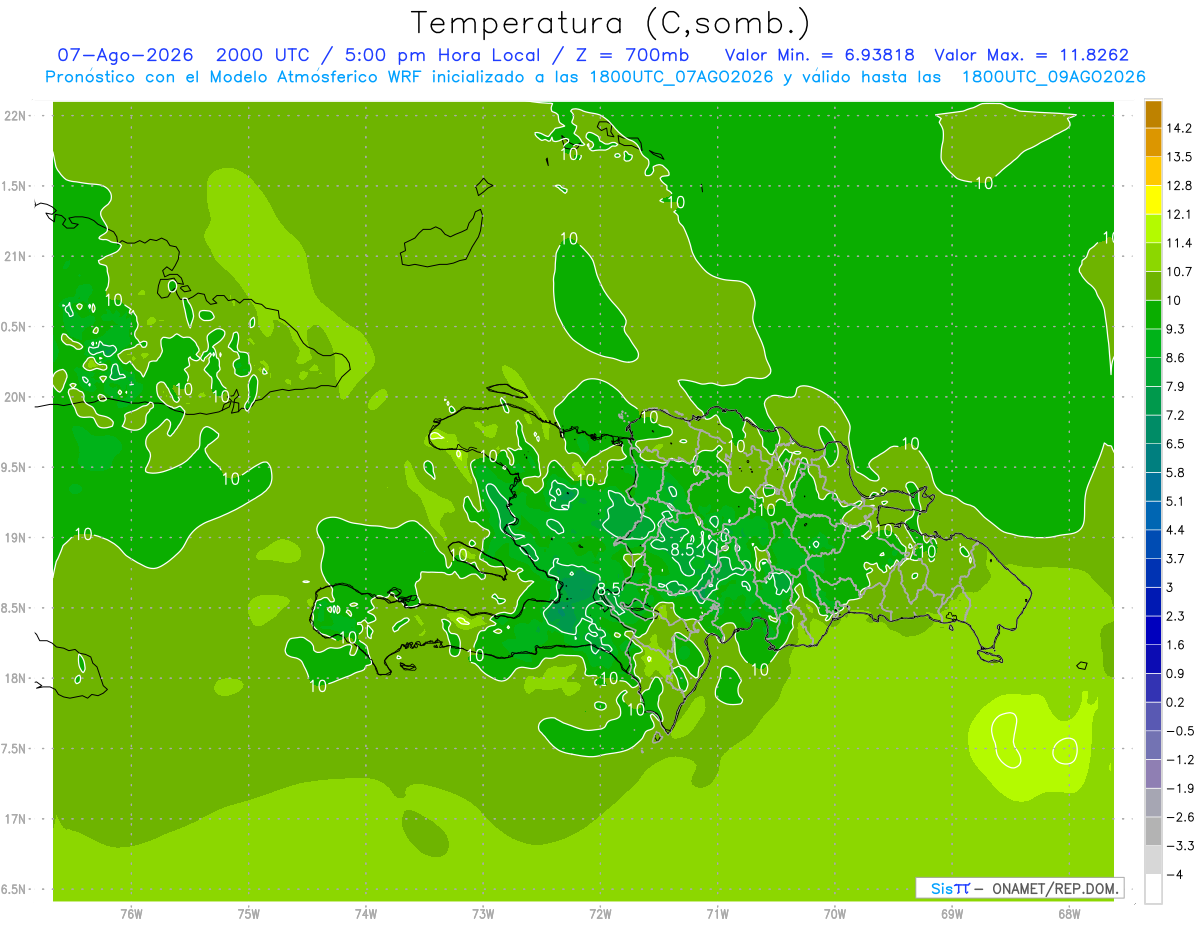Click the '6.5N' latitude axis label
Image resolution: width=1200 pixels, height=927 pixels.
(14, 889)
